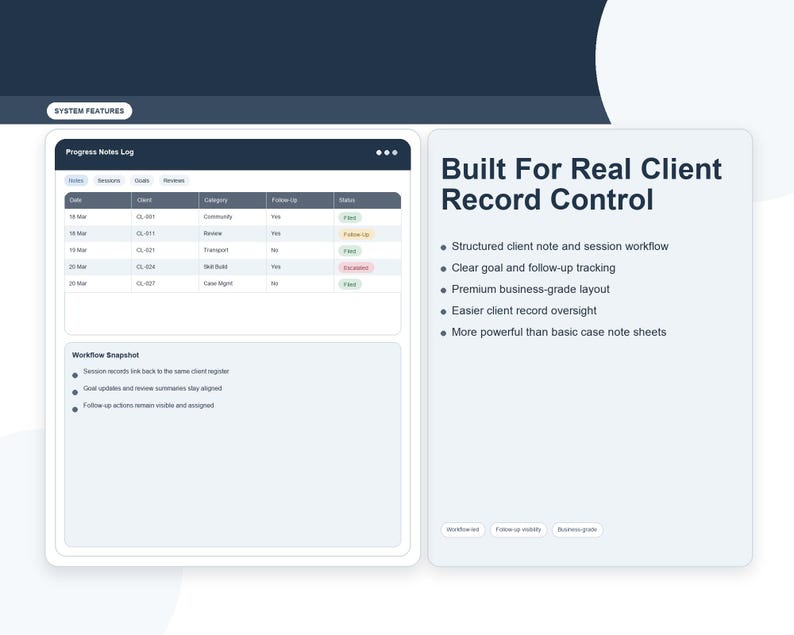Click 'Structured client note and session workflow'
The height and width of the screenshot is (635, 794).
click(560, 247)
